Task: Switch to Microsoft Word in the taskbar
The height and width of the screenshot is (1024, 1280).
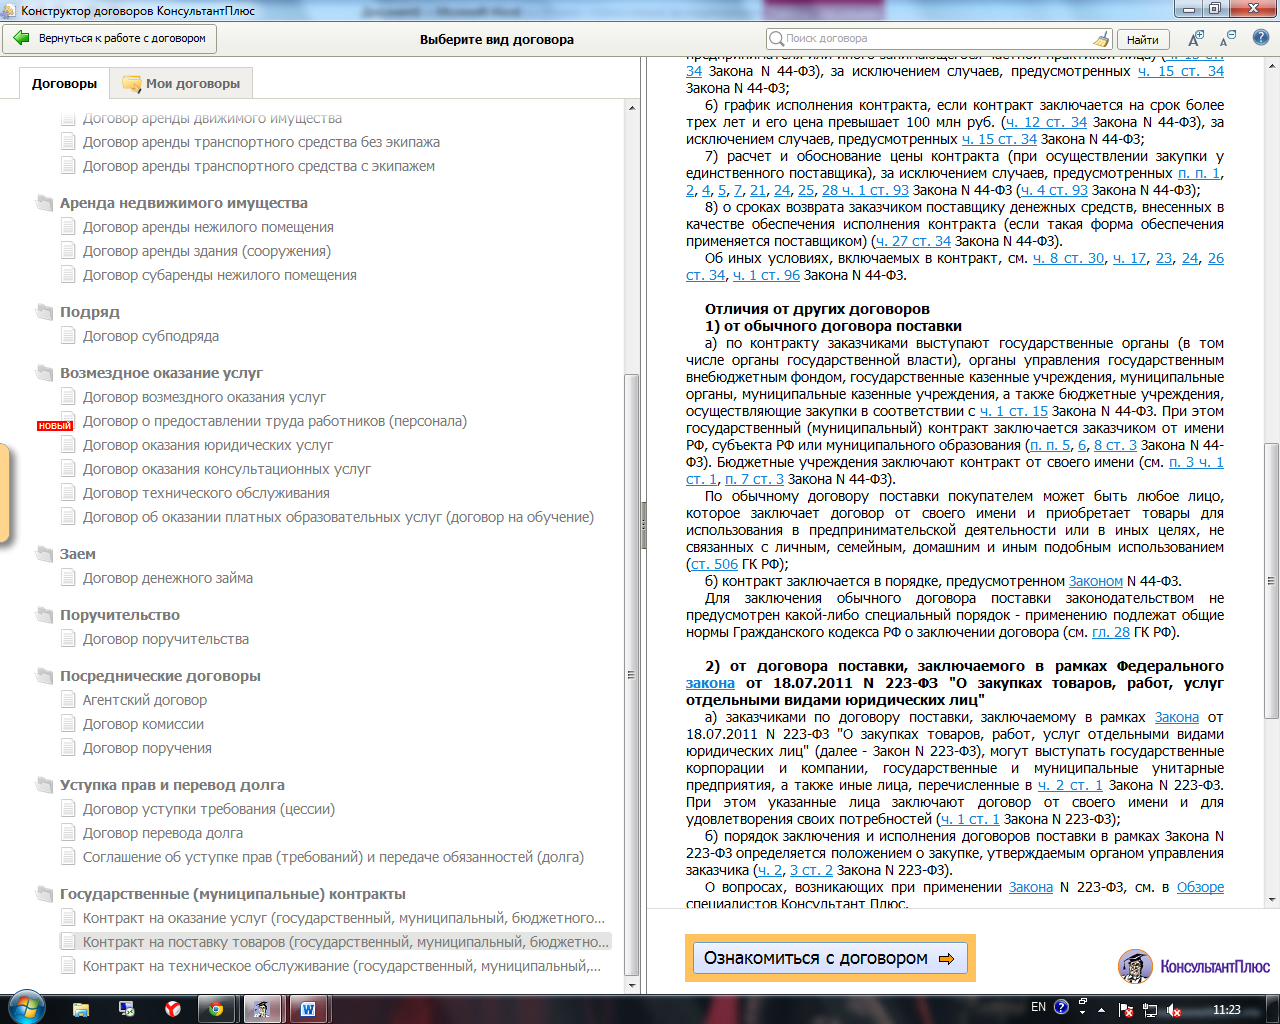Action: [x=308, y=1009]
